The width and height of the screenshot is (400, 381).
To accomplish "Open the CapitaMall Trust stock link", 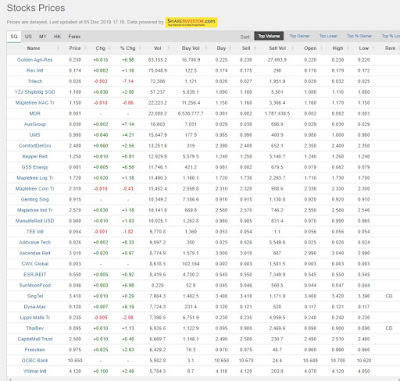I will point(35,339).
